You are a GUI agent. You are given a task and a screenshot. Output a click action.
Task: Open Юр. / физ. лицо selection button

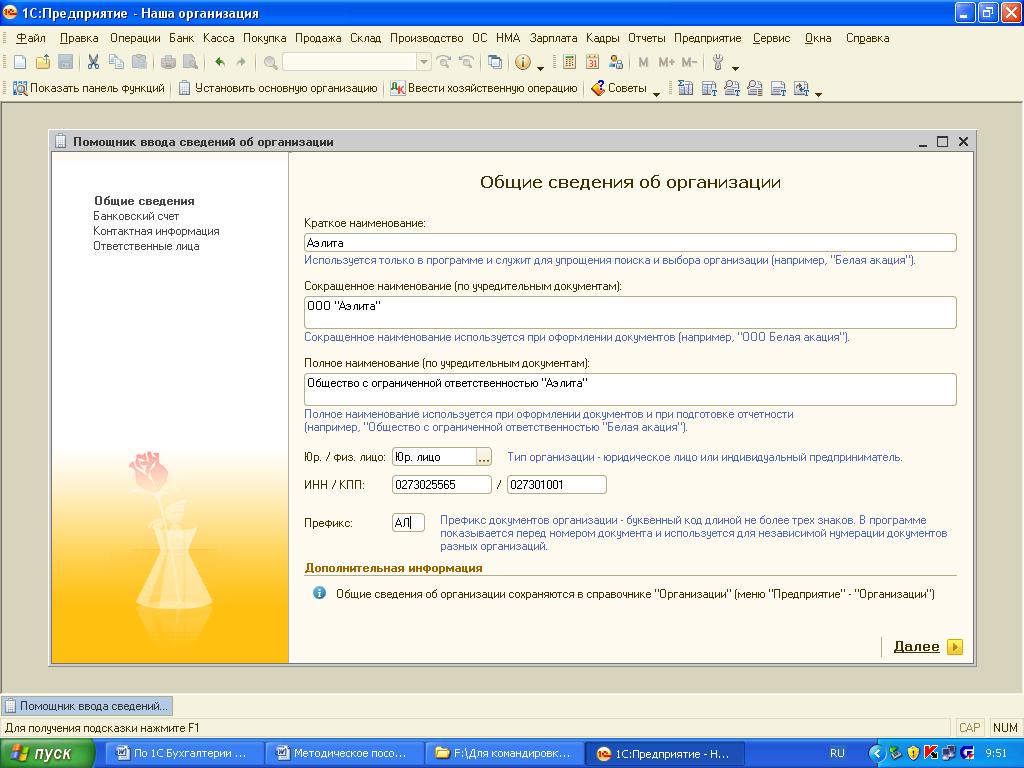483,457
